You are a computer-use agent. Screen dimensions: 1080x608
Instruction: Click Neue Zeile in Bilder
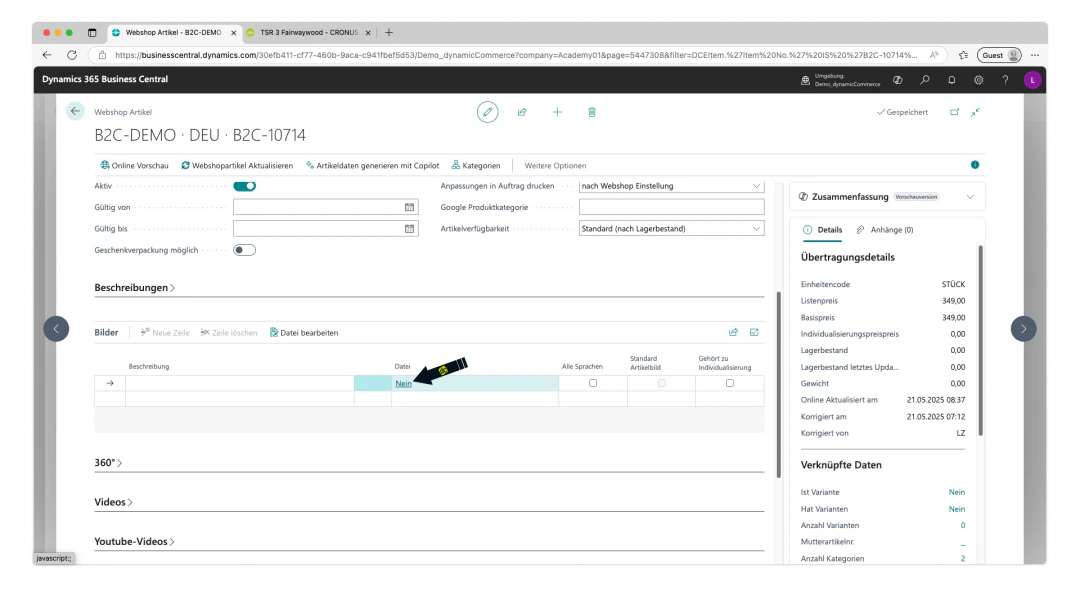click(165, 333)
